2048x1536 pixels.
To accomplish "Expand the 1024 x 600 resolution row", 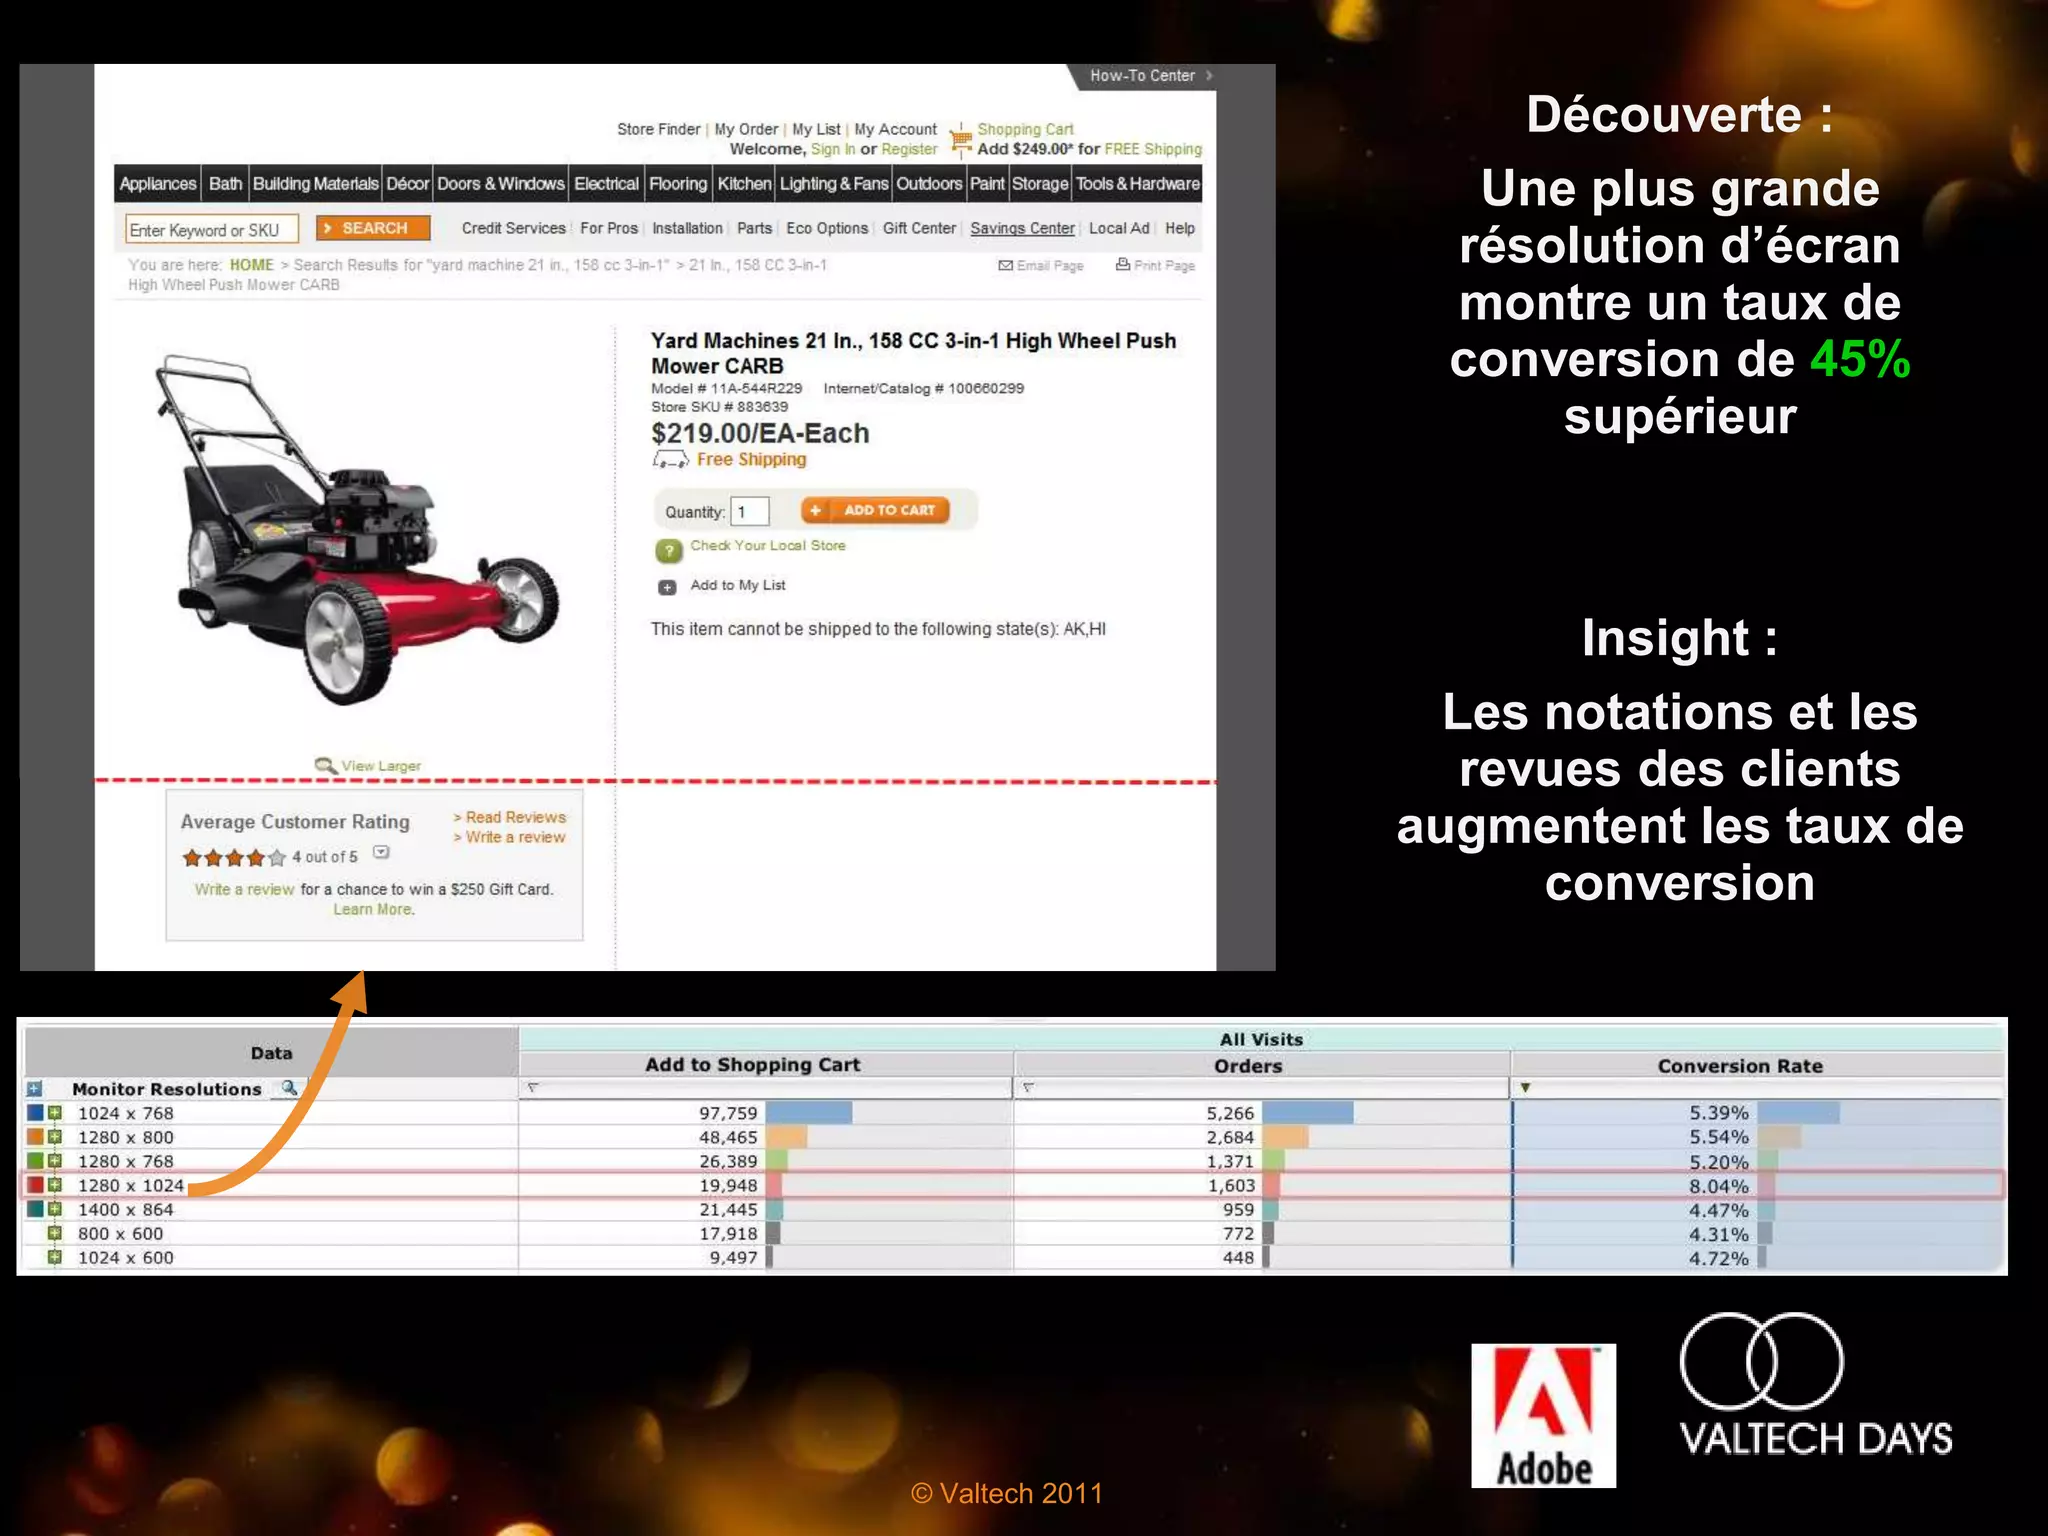I will point(55,1256).
